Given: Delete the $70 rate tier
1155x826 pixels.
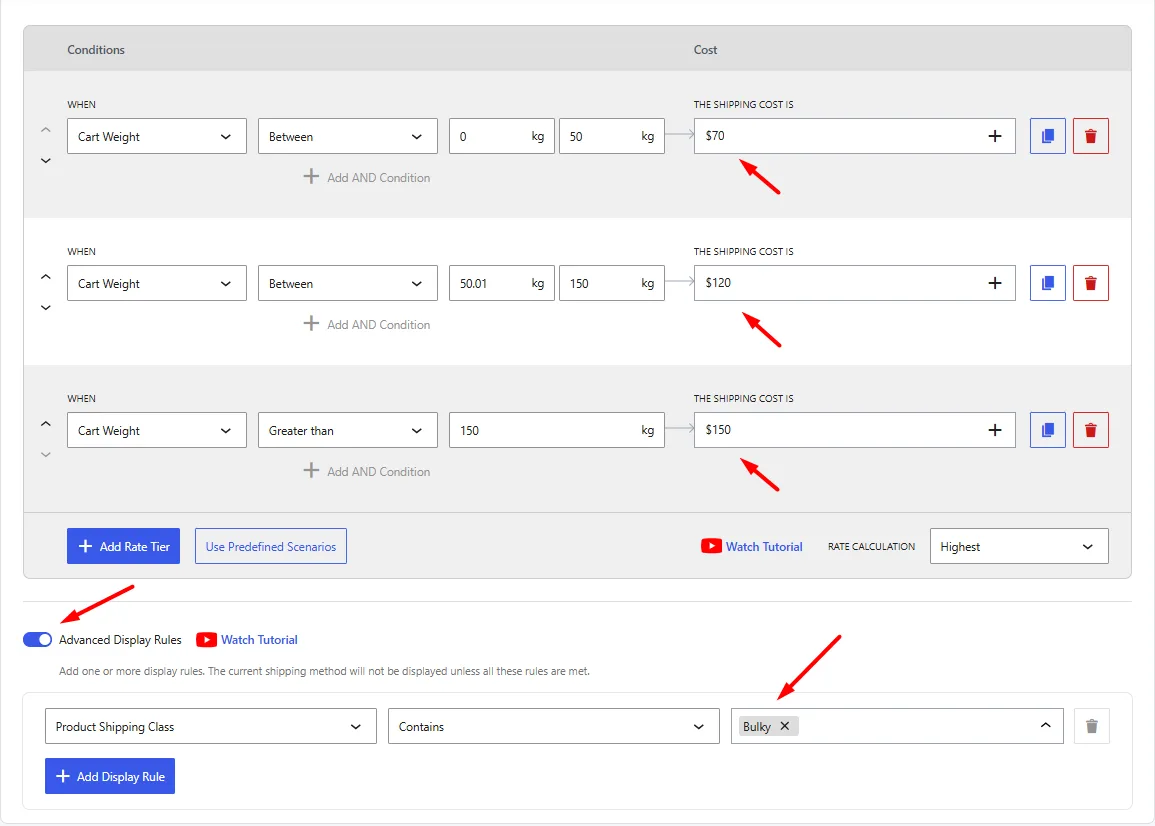Looking at the screenshot, I should click(x=1091, y=136).
